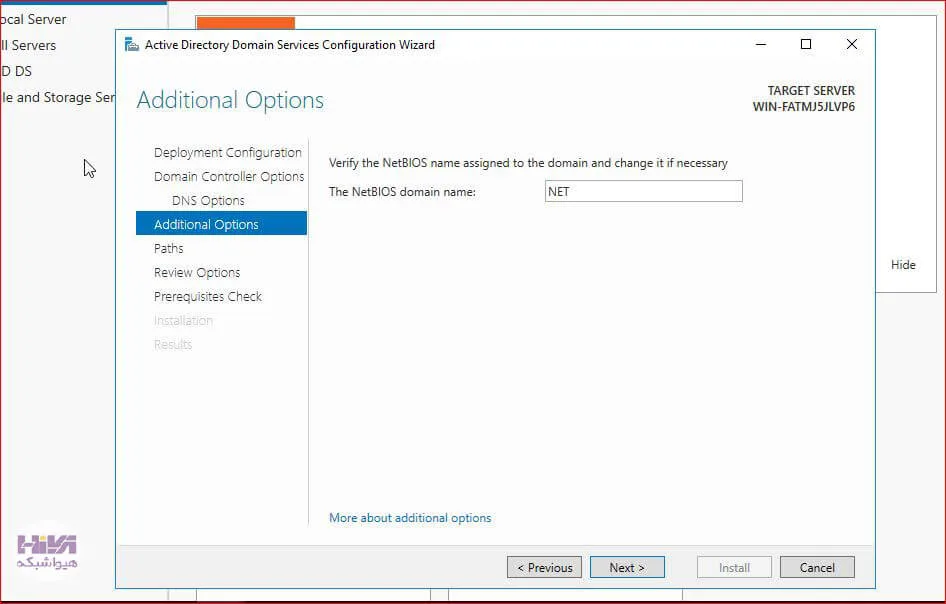The image size is (946, 604).
Task: Click the Additional Options page heading
Action: 230,100
